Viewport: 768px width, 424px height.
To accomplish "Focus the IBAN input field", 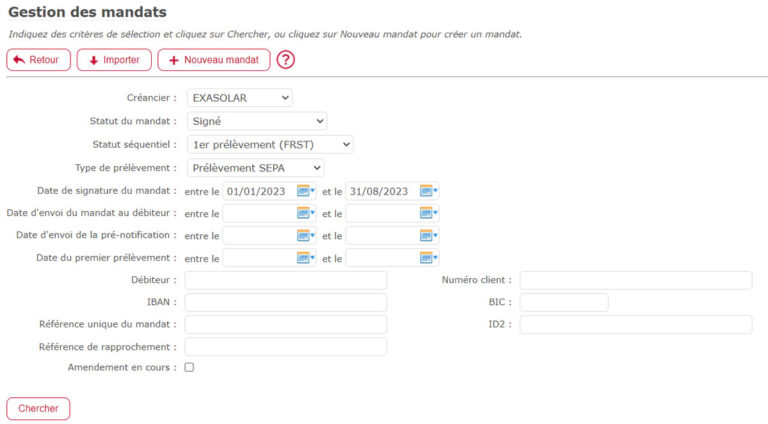I will coord(285,302).
